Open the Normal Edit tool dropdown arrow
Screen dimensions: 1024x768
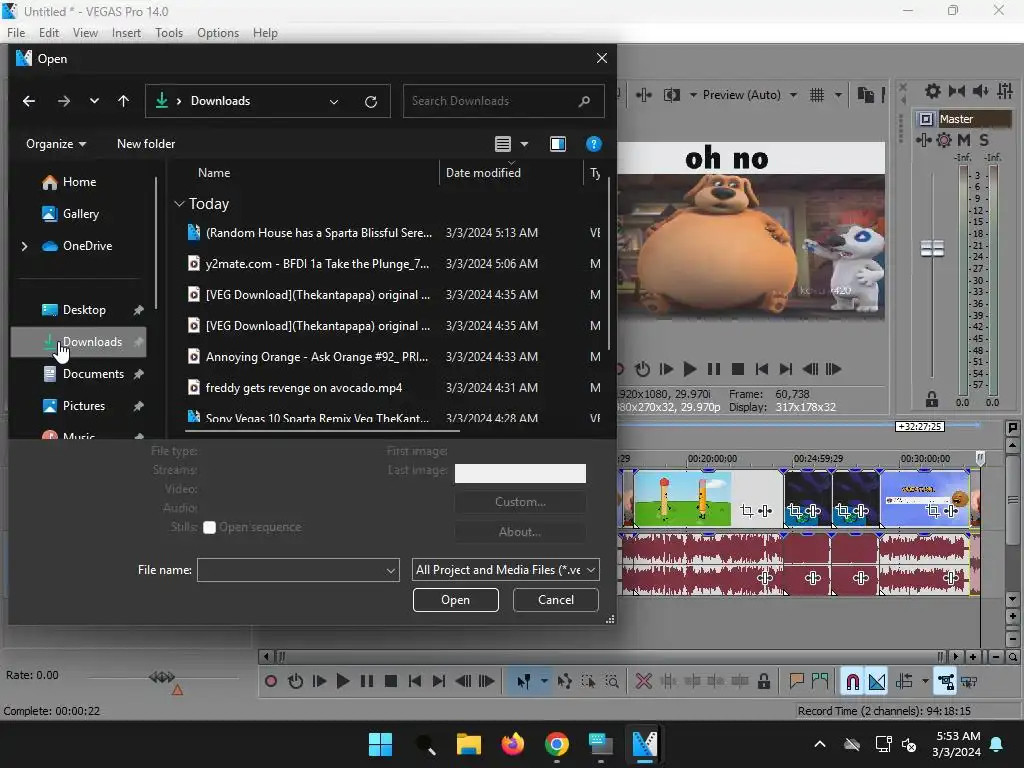click(x=543, y=681)
